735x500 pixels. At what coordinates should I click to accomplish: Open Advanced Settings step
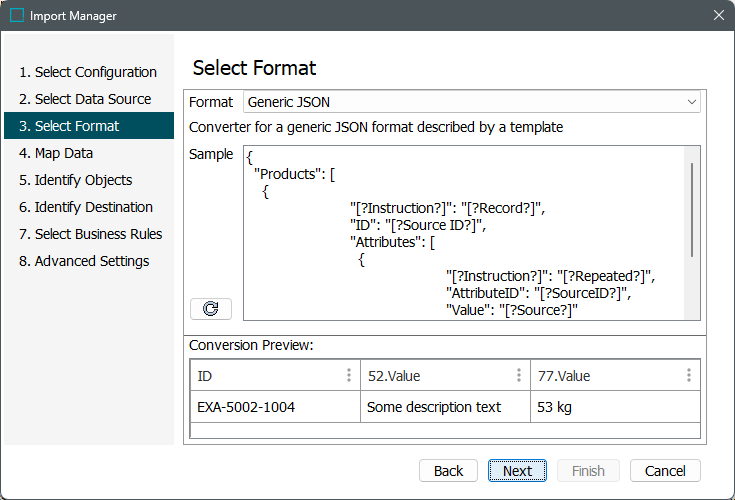pyautogui.click(x=84, y=261)
